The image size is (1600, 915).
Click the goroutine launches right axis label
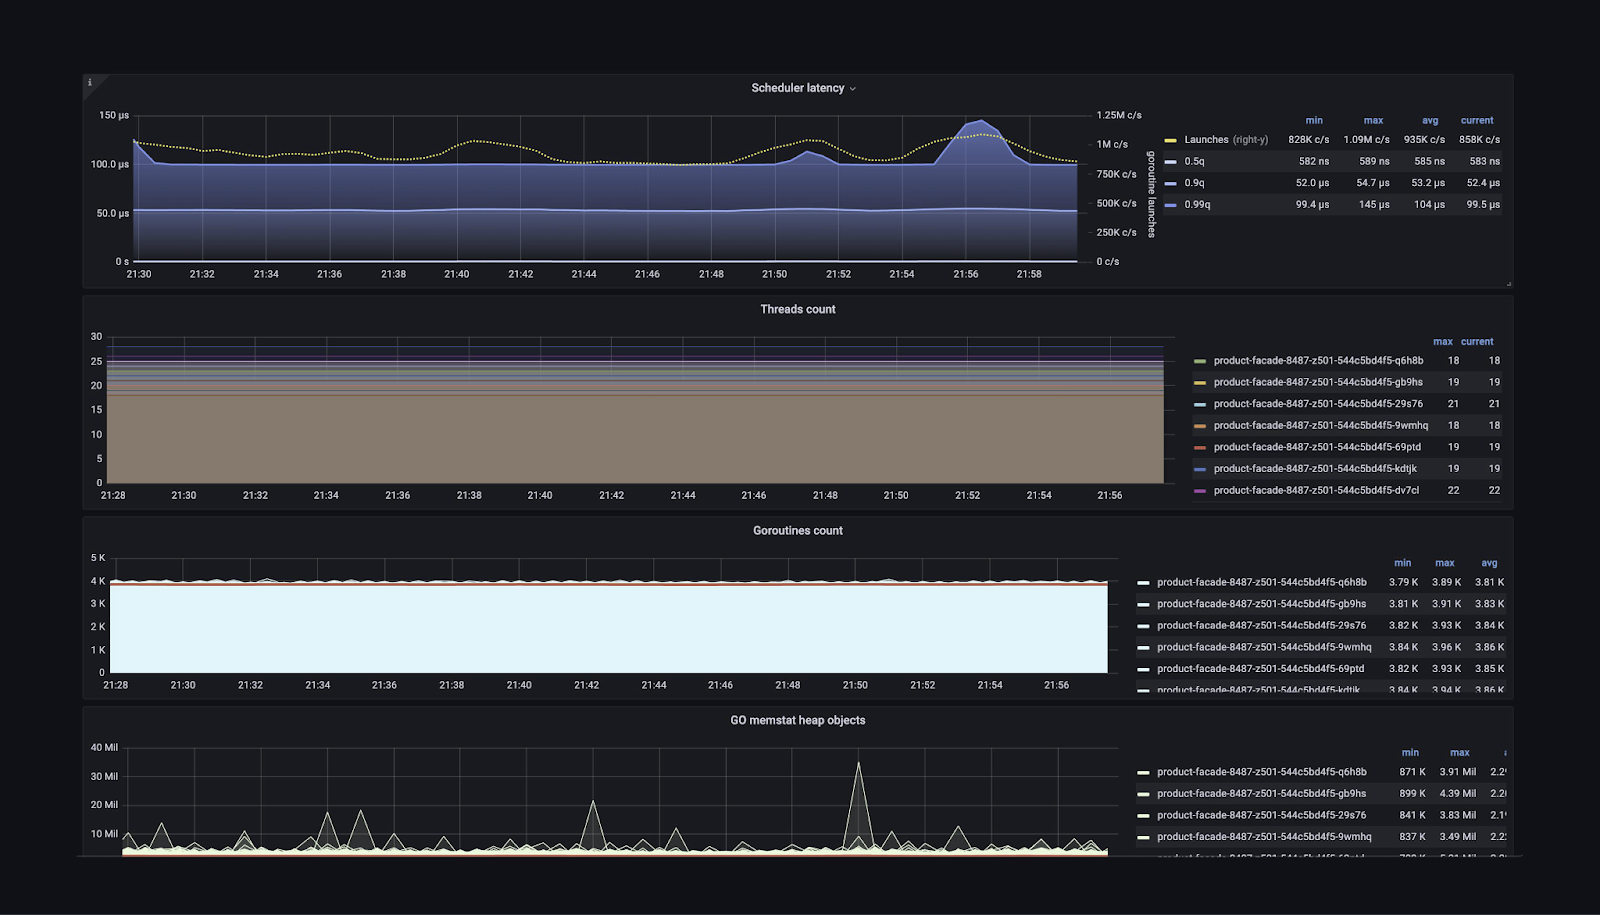click(x=1151, y=194)
